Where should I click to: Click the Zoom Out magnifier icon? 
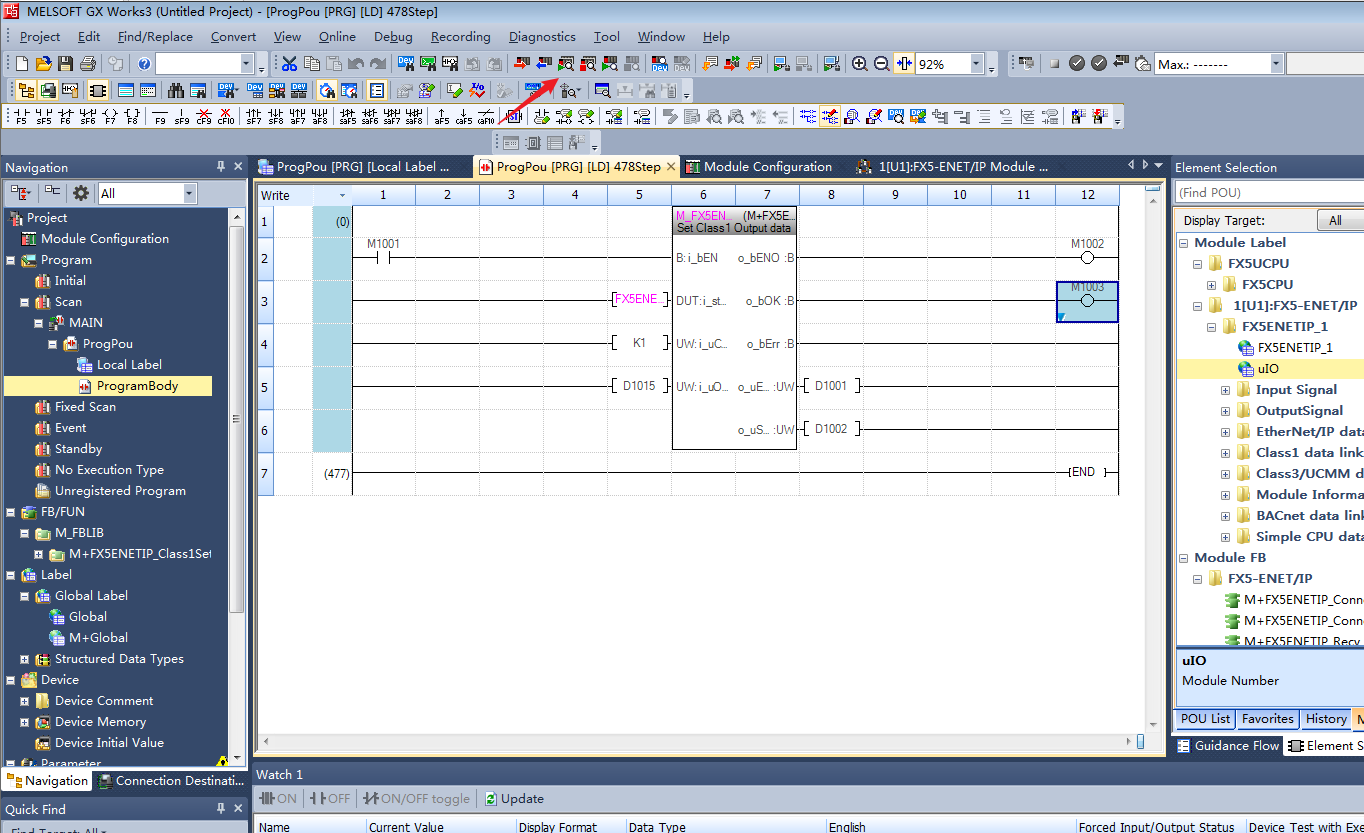click(881, 64)
